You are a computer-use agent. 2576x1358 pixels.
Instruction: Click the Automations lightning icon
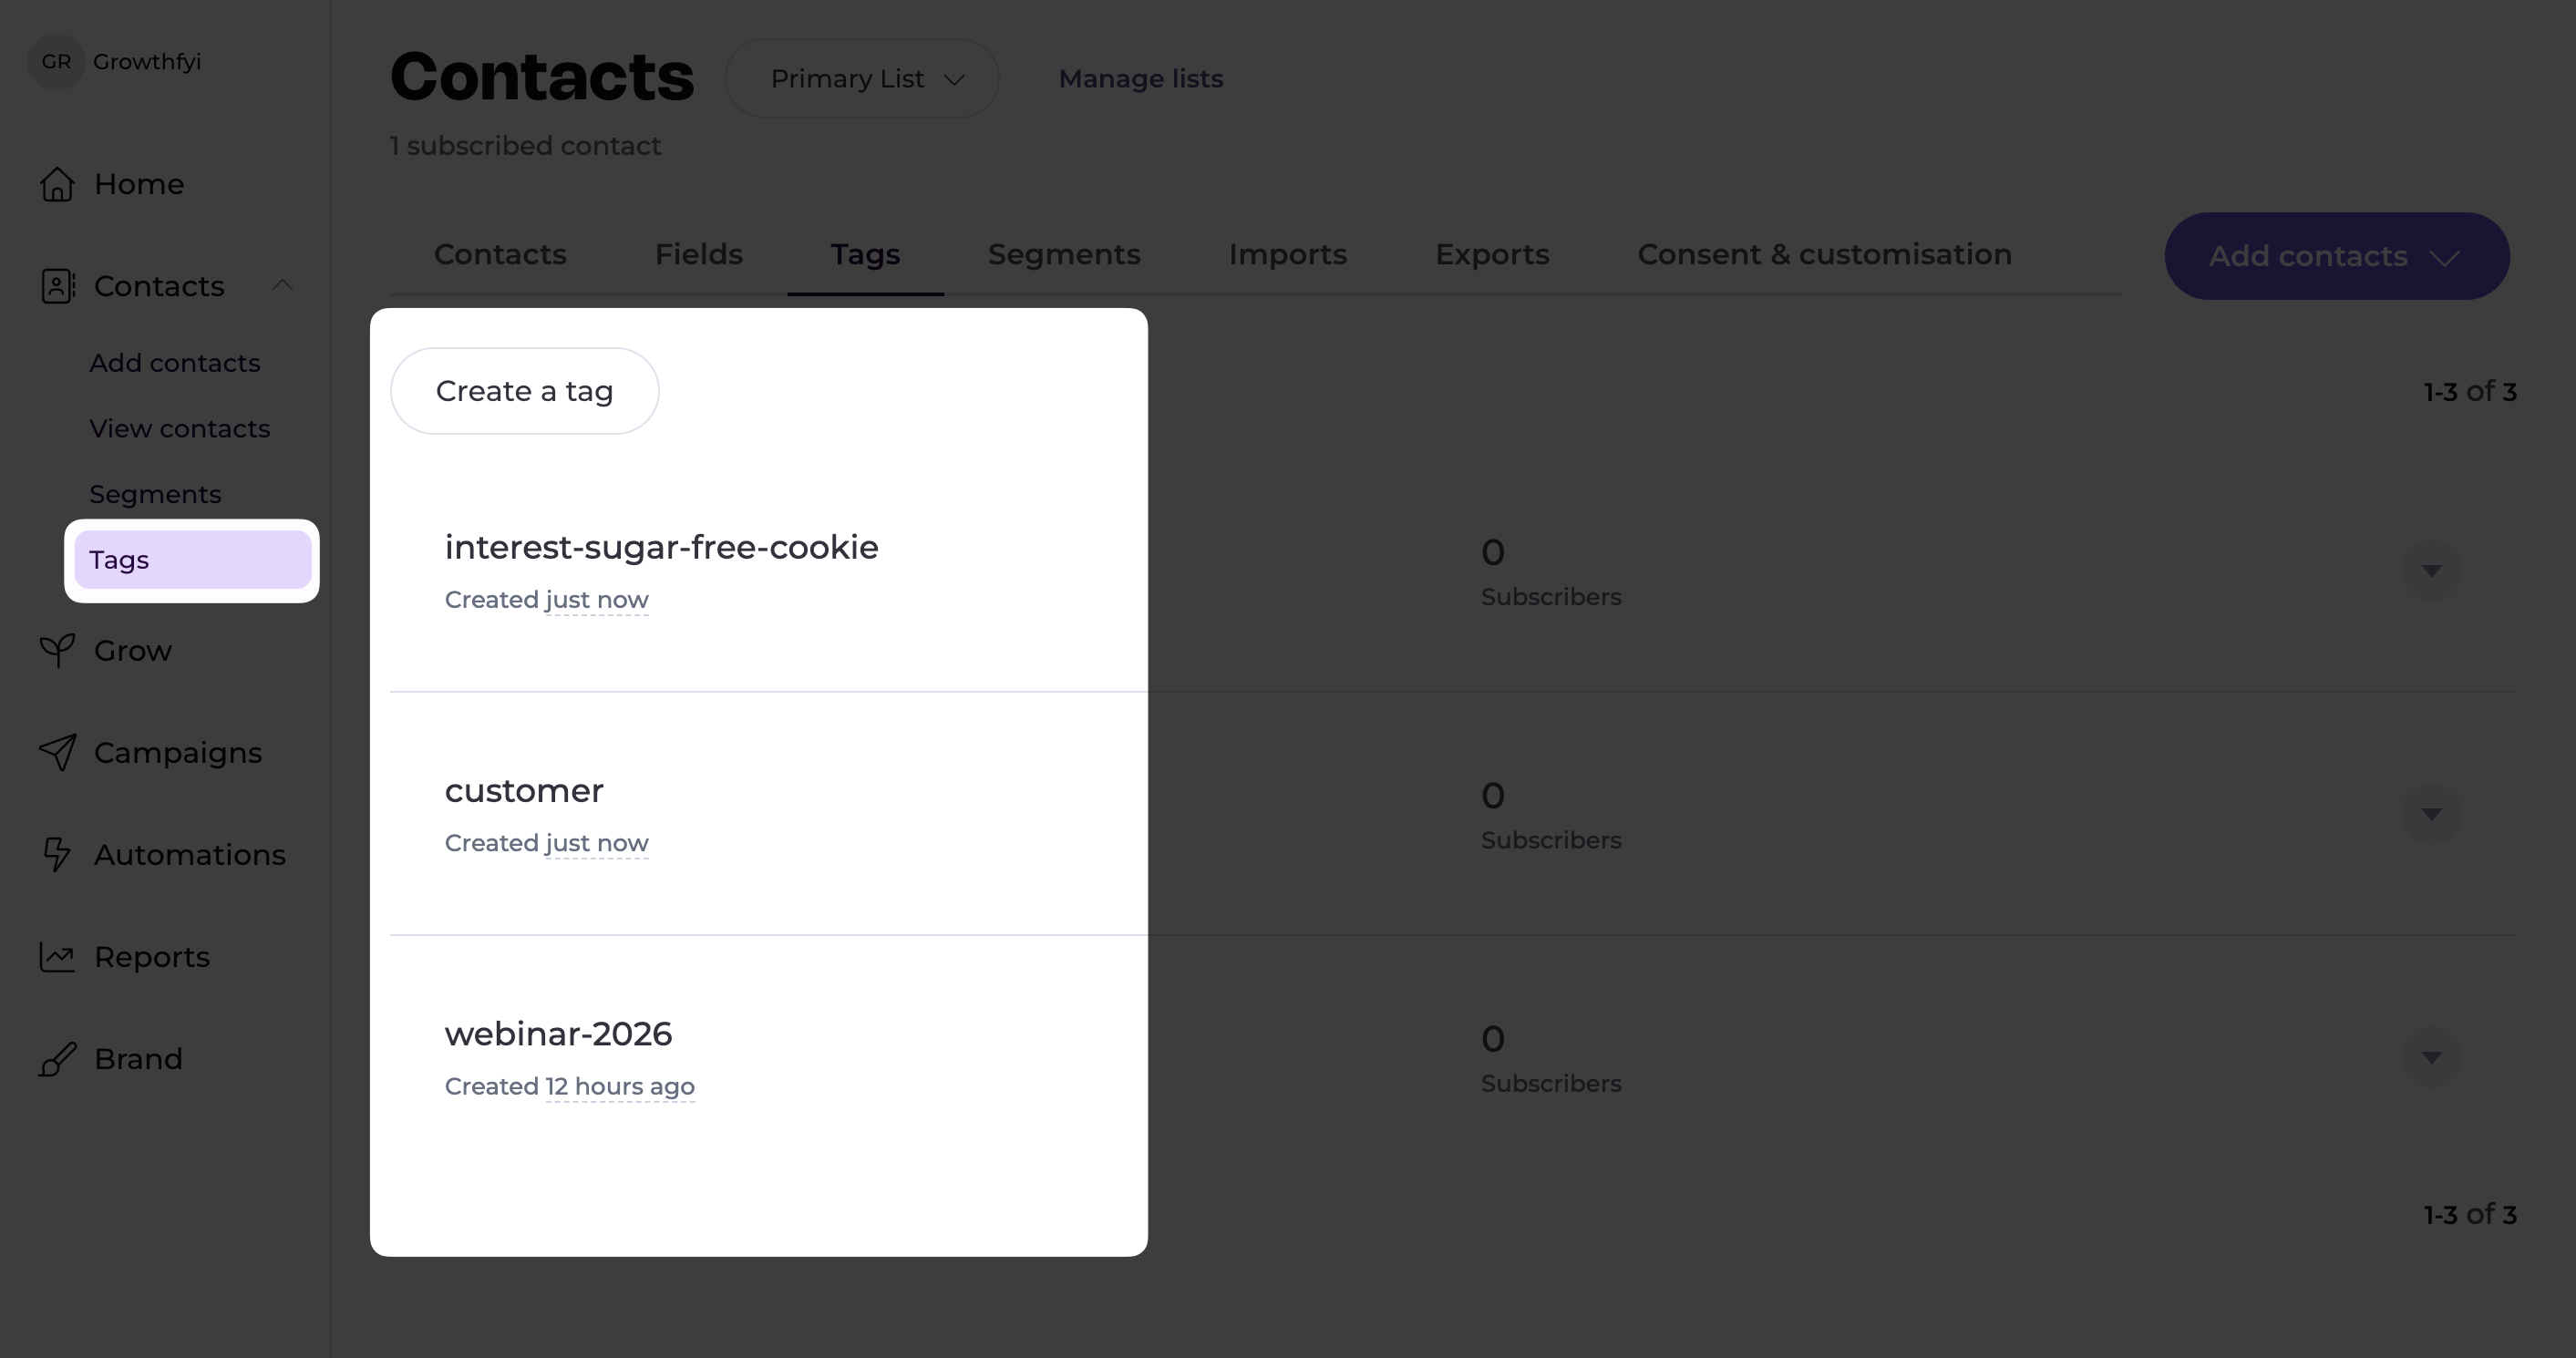point(57,855)
